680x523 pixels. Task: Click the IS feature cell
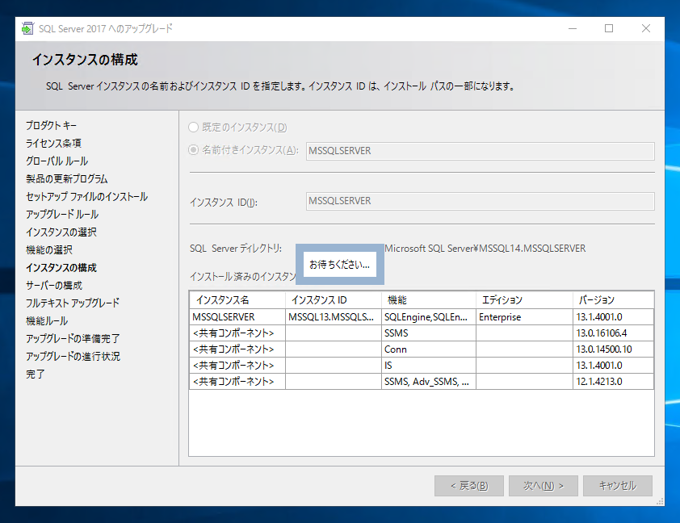click(428, 365)
